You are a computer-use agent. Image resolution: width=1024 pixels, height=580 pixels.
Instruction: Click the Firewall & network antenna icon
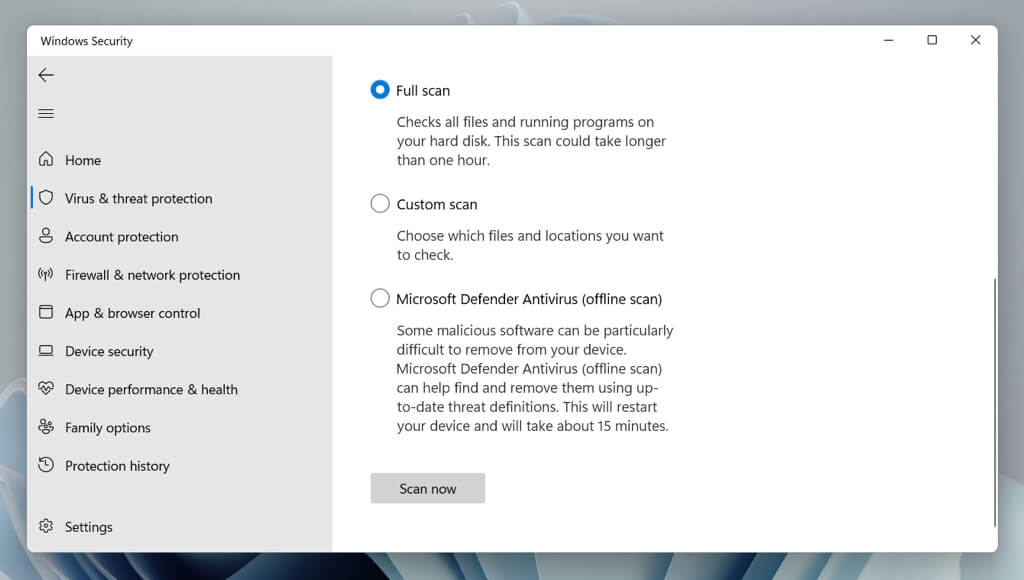click(46, 274)
